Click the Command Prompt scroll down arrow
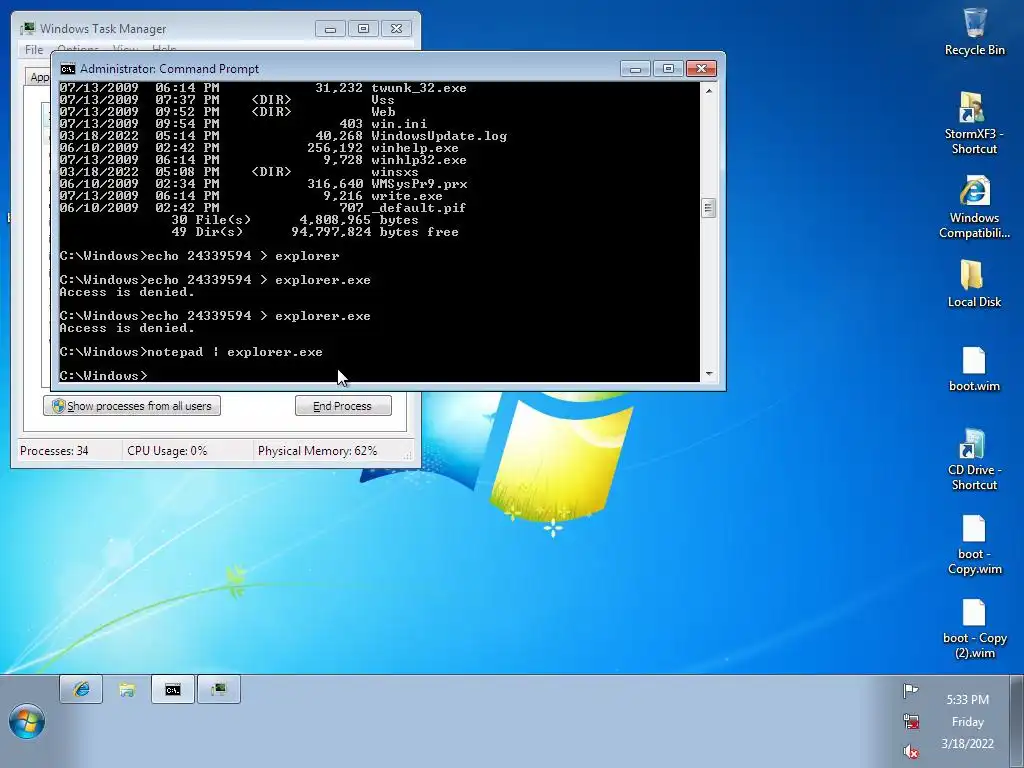The image size is (1024, 768). (x=709, y=374)
